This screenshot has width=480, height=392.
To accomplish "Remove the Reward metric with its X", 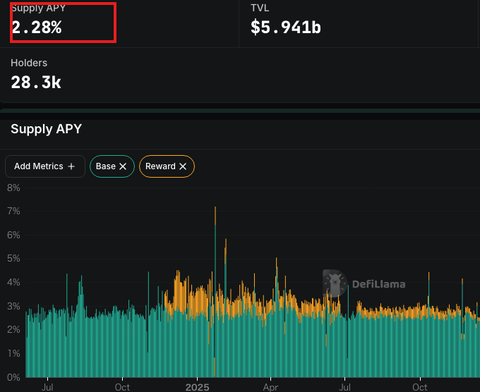I will pos(183,166).
